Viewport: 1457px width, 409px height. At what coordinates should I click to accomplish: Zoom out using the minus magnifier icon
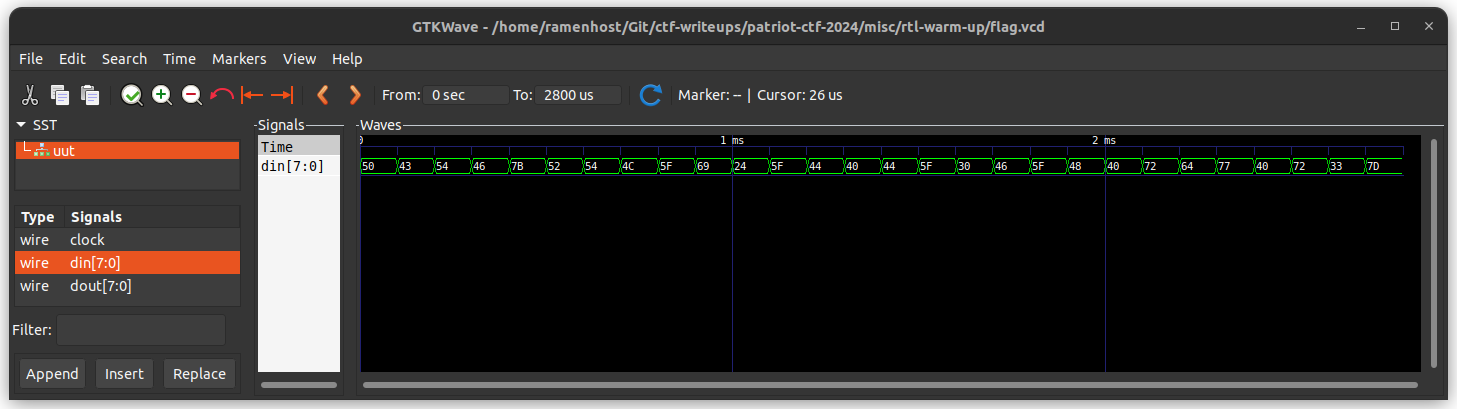point(191,95)
